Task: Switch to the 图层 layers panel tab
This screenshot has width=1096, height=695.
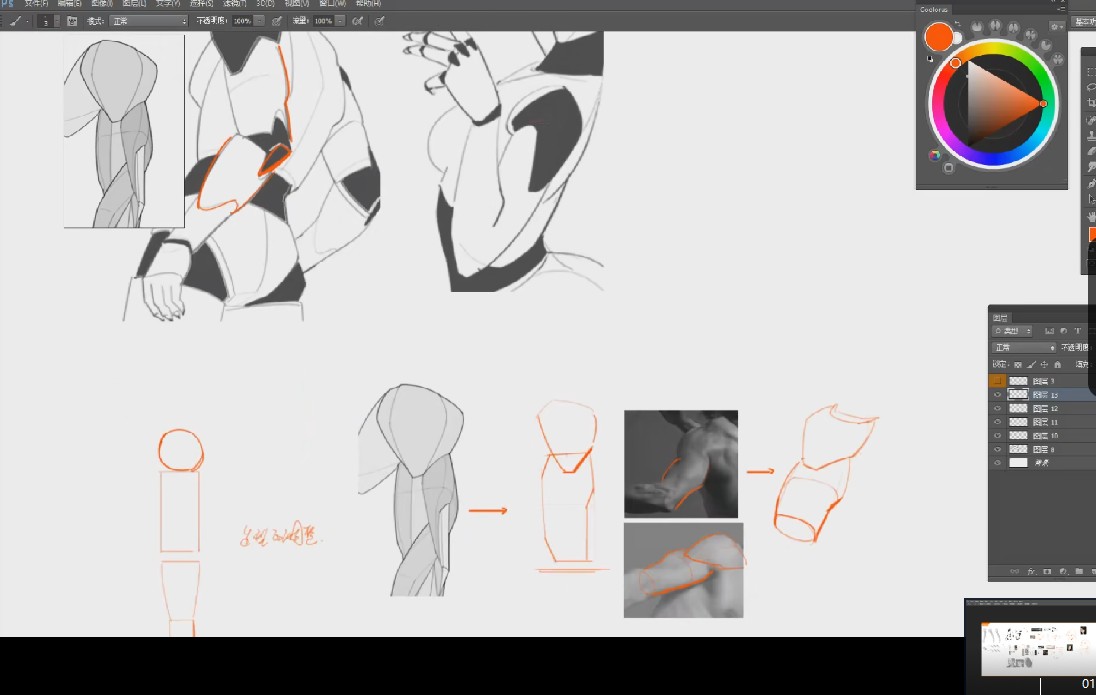Action: 1000,317
